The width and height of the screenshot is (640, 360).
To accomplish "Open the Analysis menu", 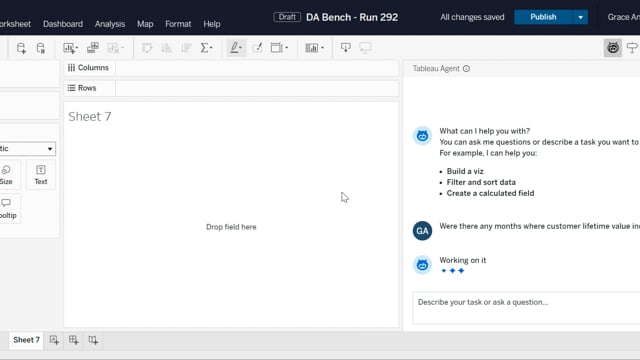I will 110,24.
